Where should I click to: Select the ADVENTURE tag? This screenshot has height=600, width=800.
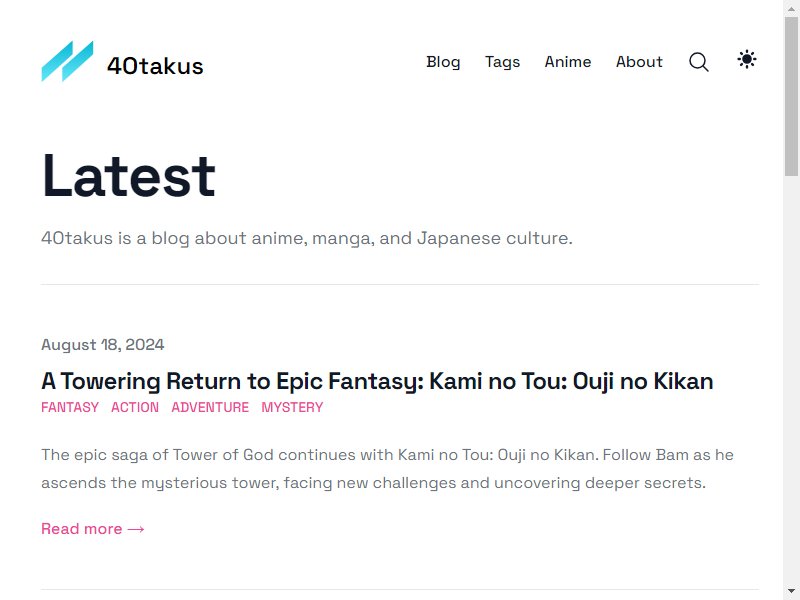pos(210,407)
